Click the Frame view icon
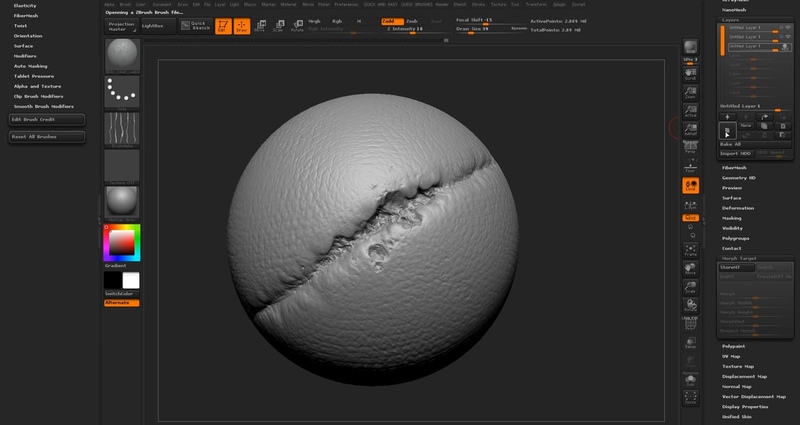Viewport: 800px width, 425px height. pos(690,249)
